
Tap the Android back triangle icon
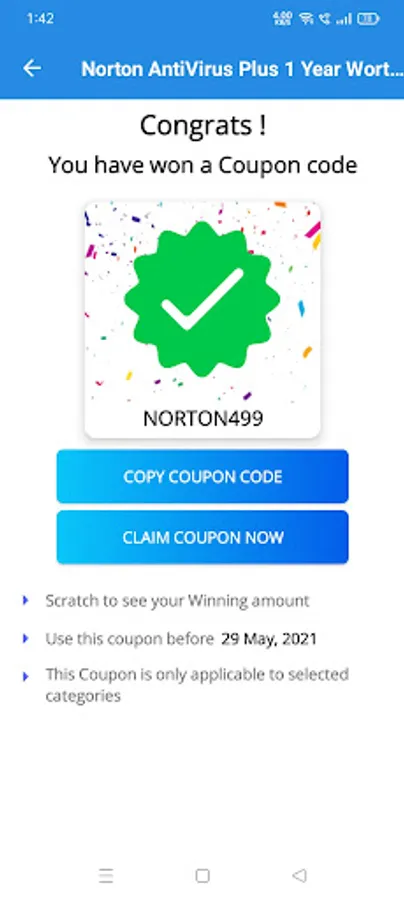click(x=299, y=875)
